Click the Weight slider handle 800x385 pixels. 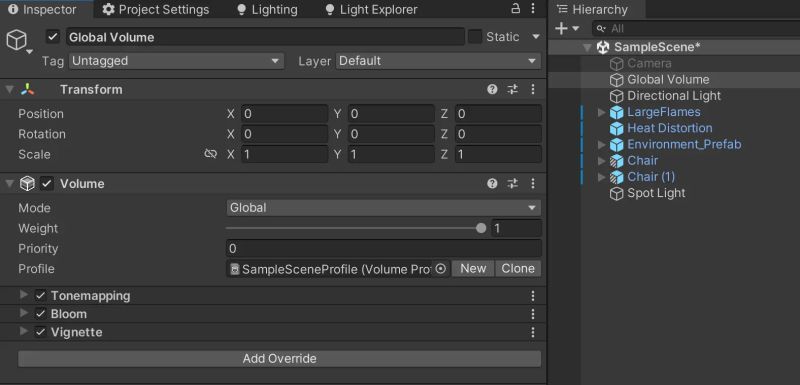(481, 228)
